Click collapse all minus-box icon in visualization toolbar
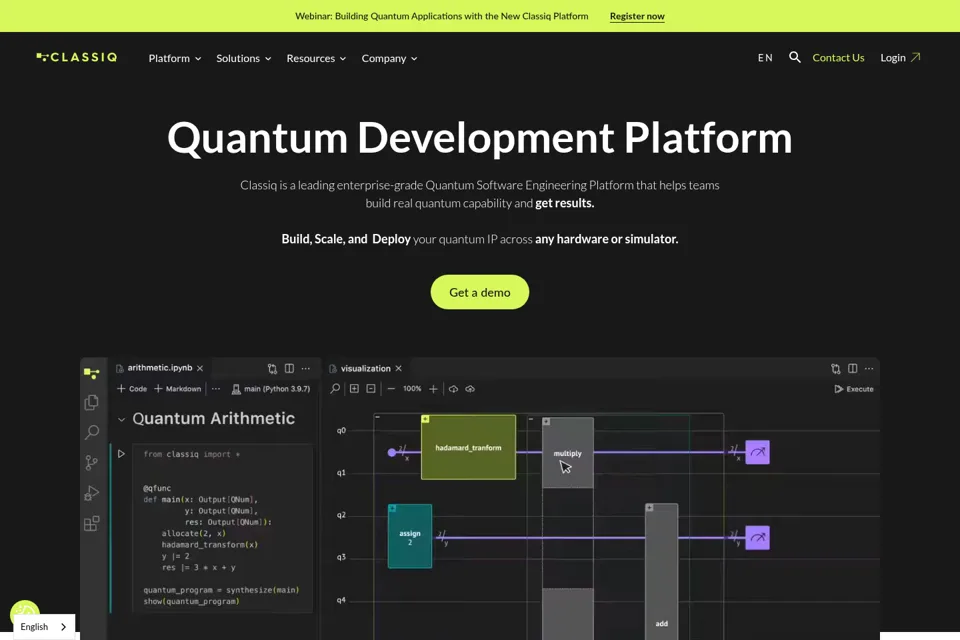 tap(370, 389)
